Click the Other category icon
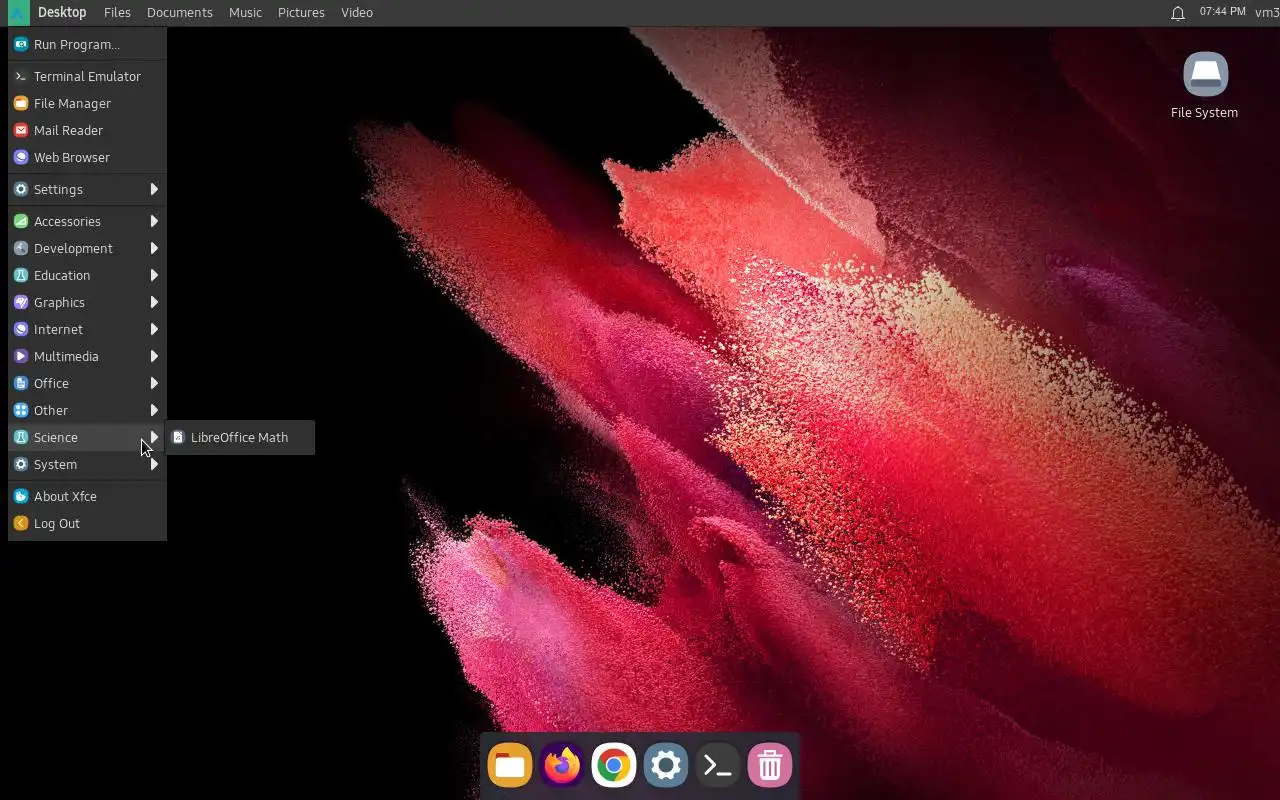Screen dimensions: 1280x800 pos(20,410)
